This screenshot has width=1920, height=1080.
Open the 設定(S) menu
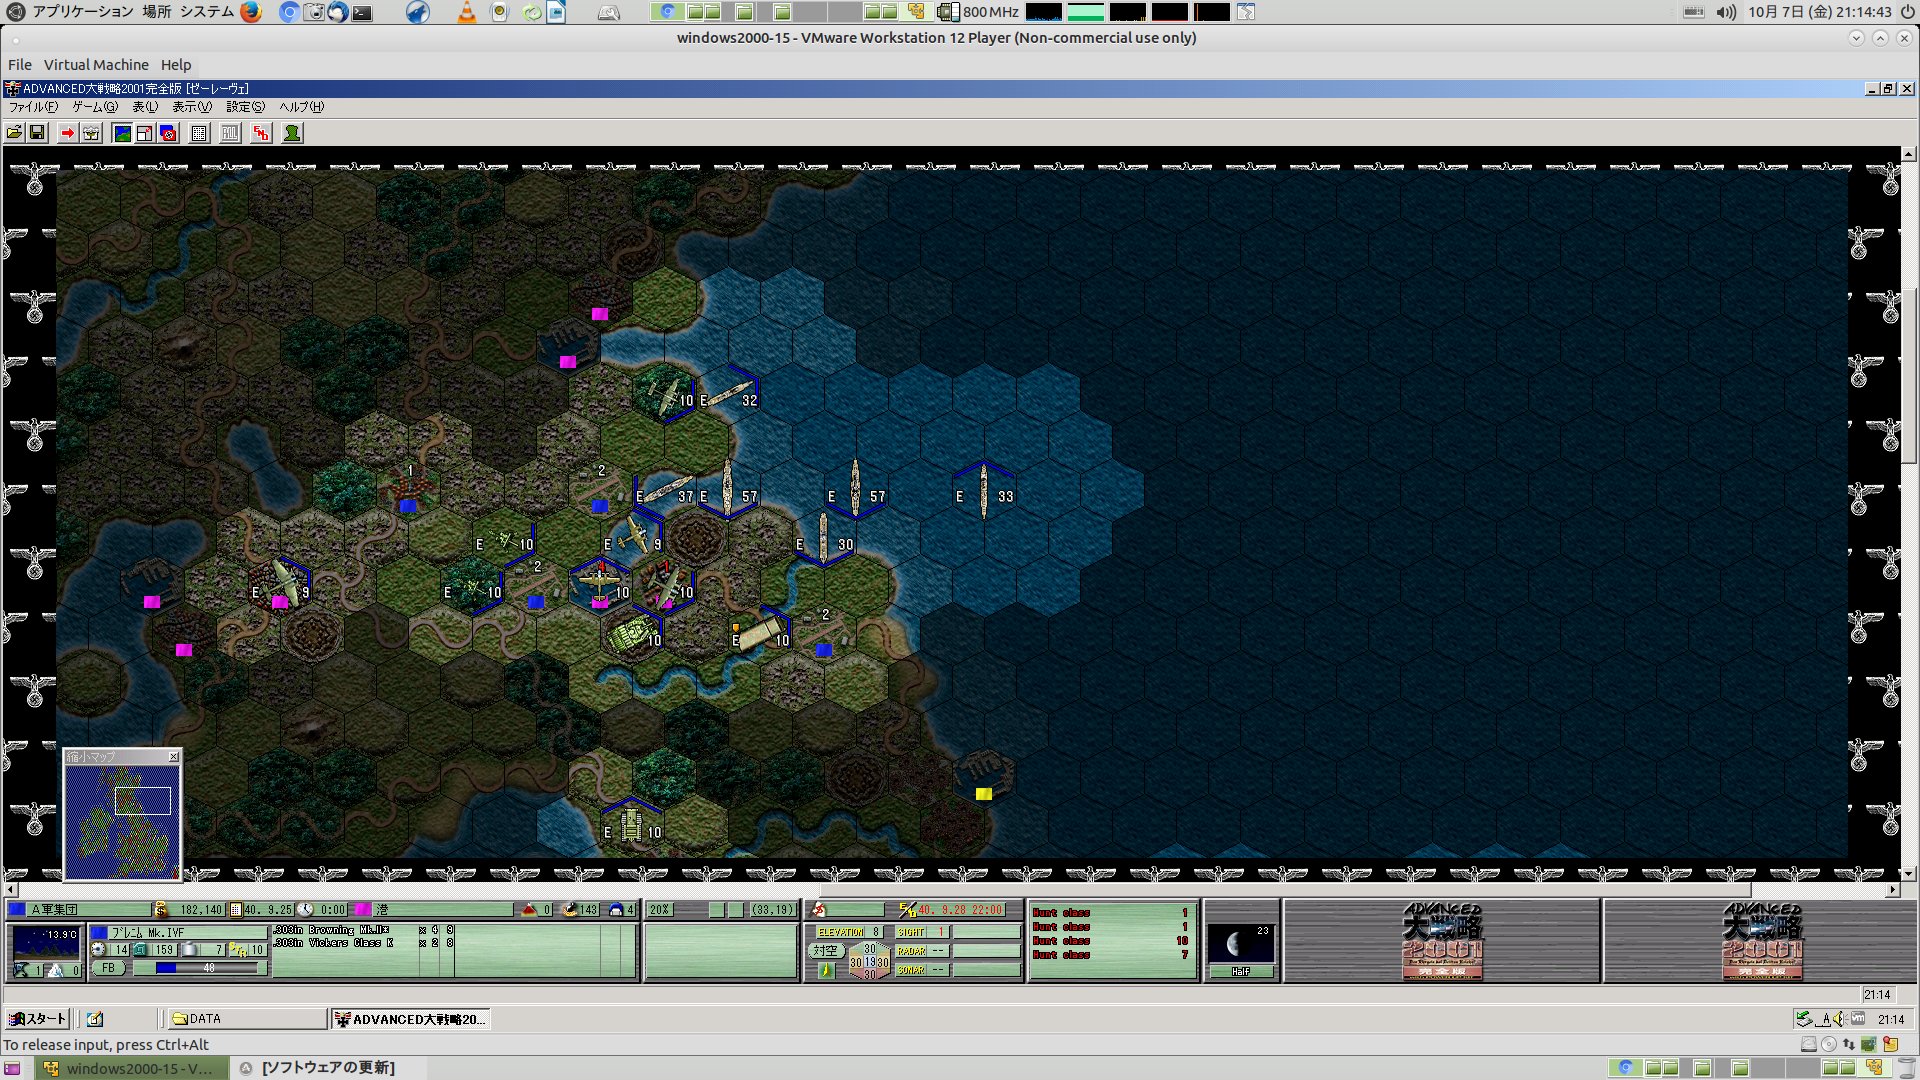click(x=245, y=107)
